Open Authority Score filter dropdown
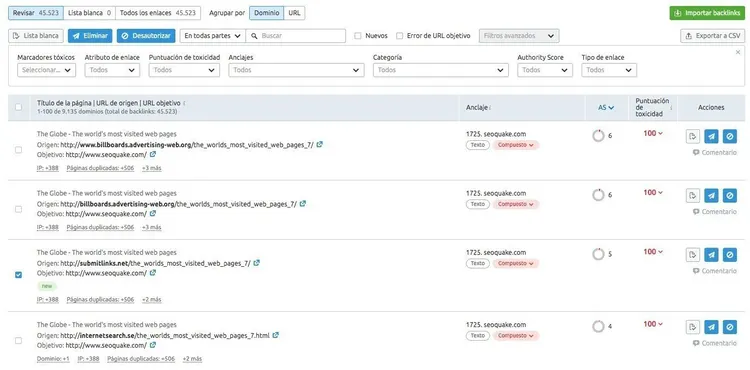This screenshot has width=750, height=370. [545, 70]
